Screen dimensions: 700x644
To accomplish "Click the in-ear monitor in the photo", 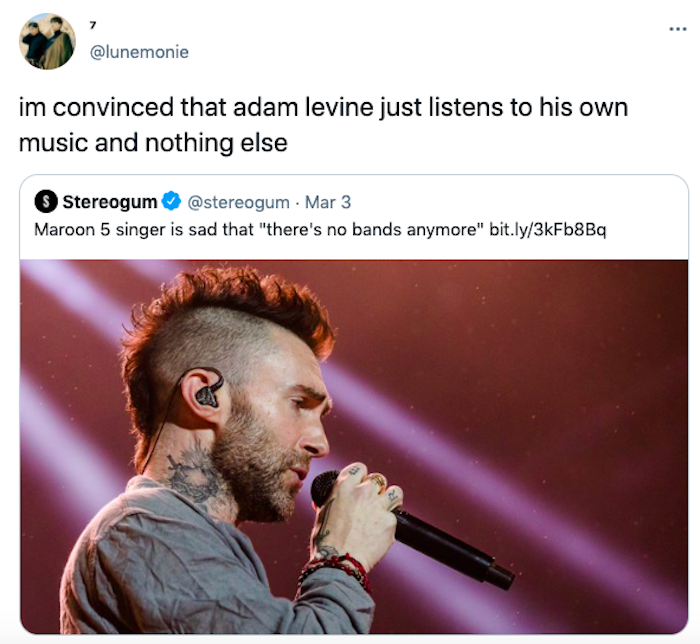I will pyautogui.click(x=208, y=394).
